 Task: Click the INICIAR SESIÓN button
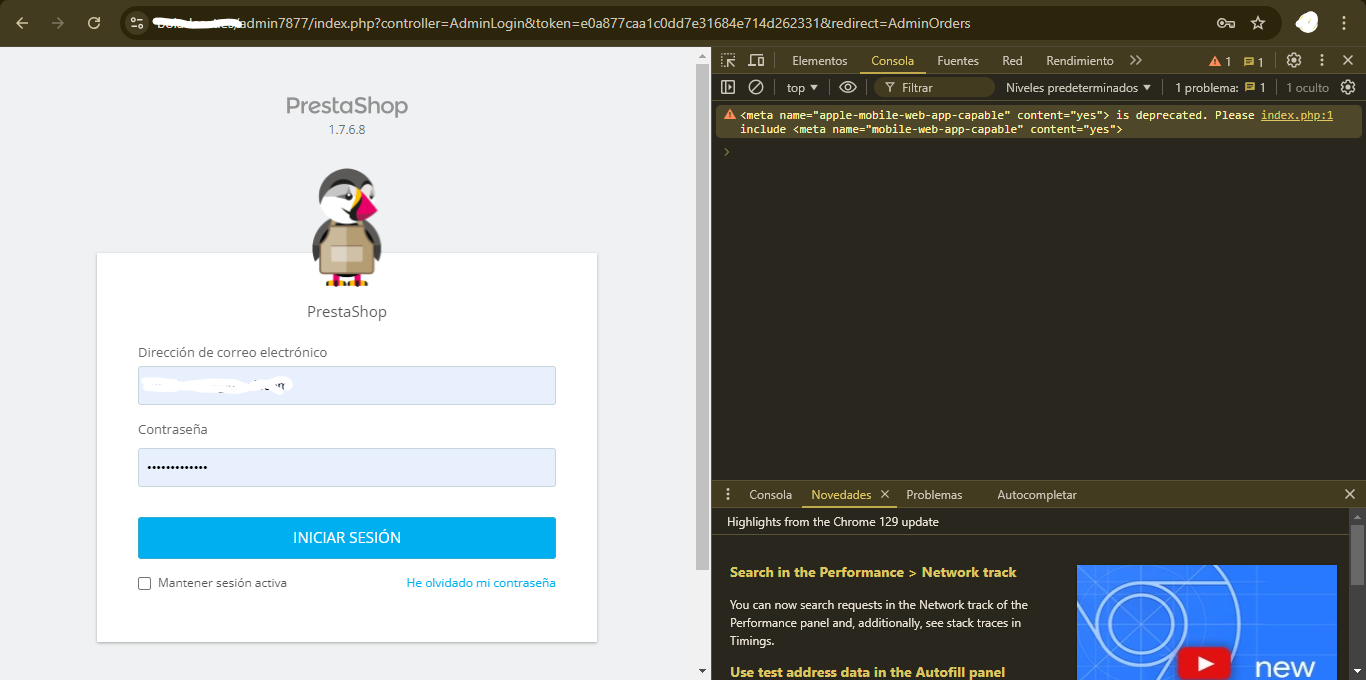click(347, 538)
